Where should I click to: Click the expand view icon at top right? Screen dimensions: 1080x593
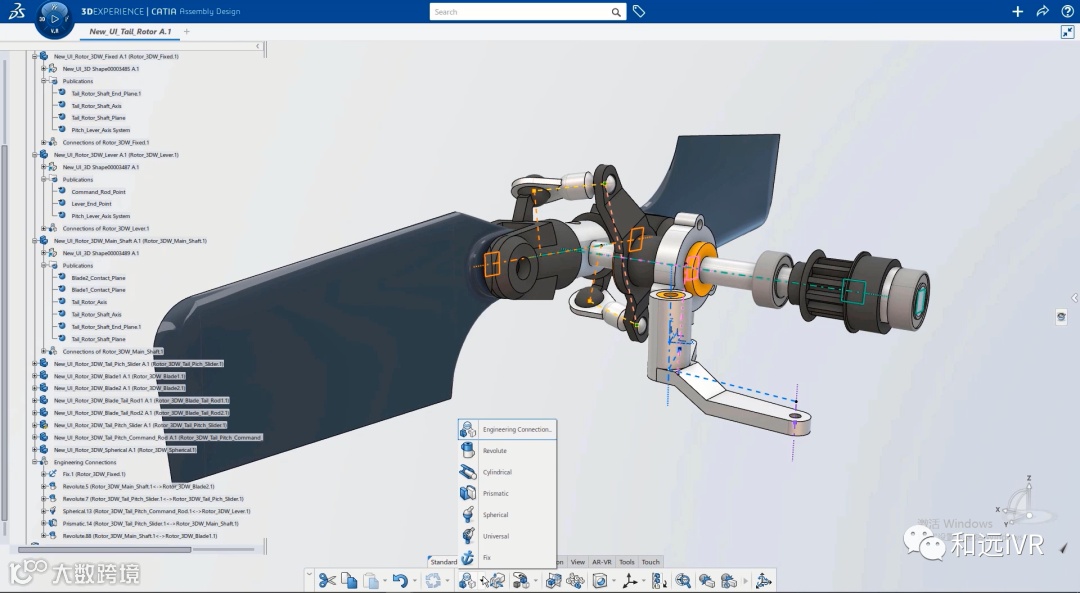[1068, 32]
